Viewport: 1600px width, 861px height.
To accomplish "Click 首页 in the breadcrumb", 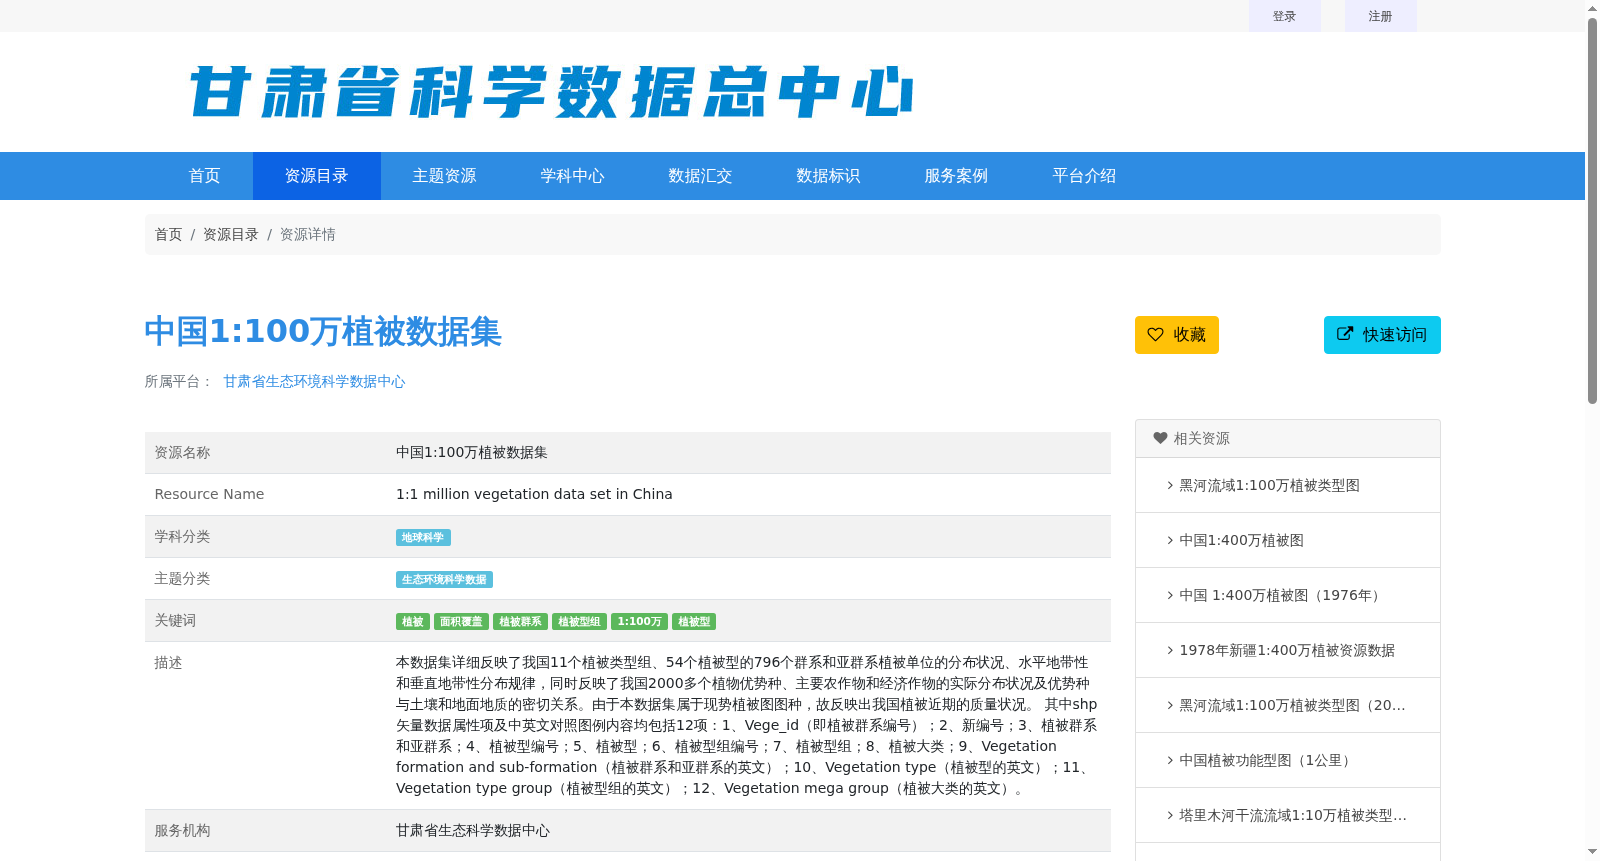I will point(168,234).
